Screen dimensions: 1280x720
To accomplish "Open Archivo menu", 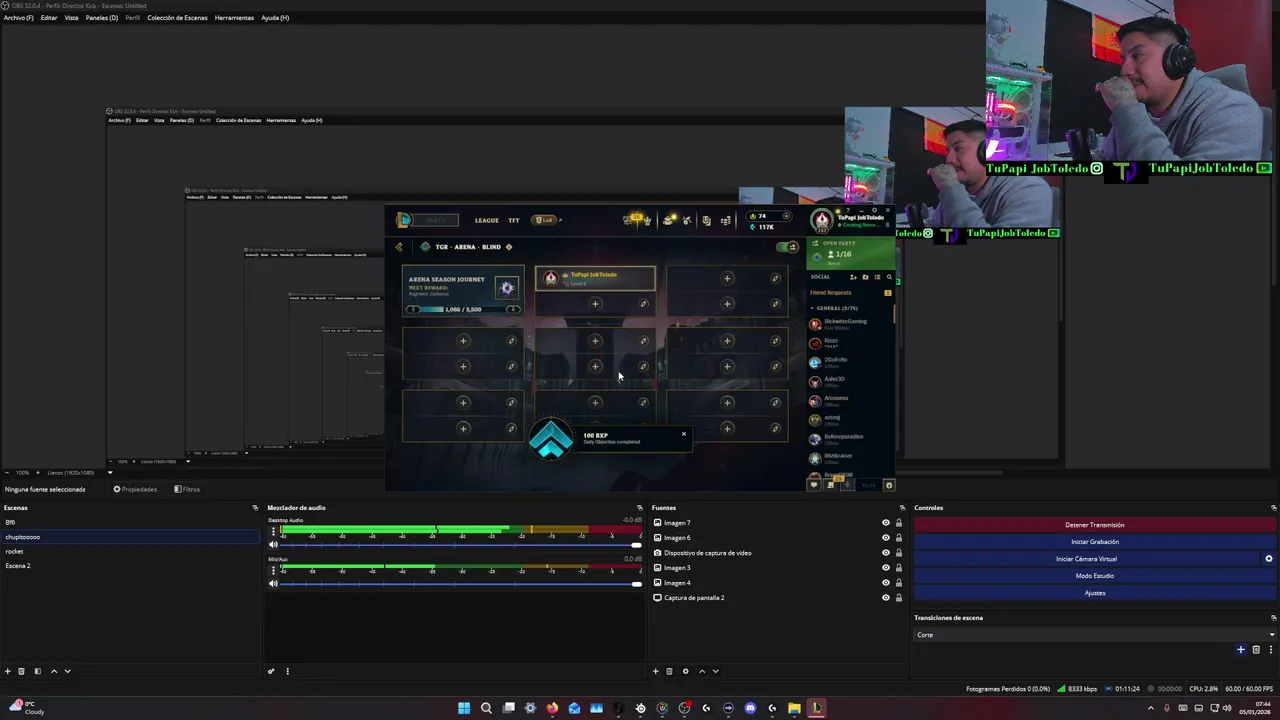I will click(18, 18).
